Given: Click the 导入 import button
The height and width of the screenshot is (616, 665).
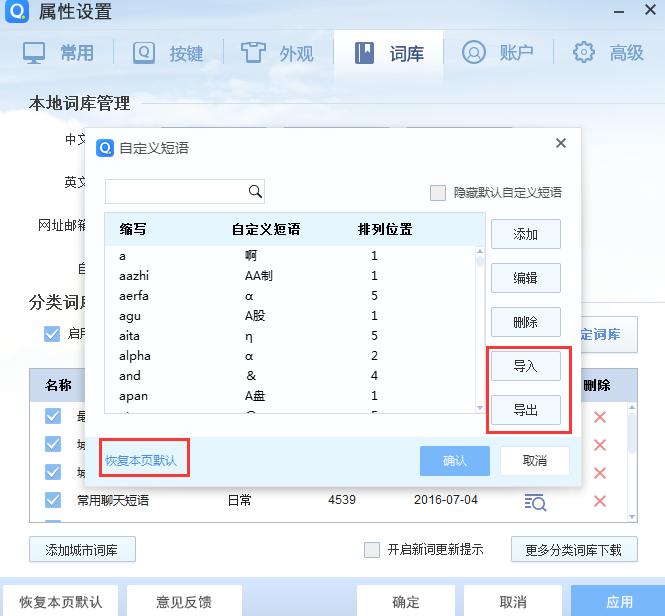Looking at the screenshot, I should click(525, 366).
